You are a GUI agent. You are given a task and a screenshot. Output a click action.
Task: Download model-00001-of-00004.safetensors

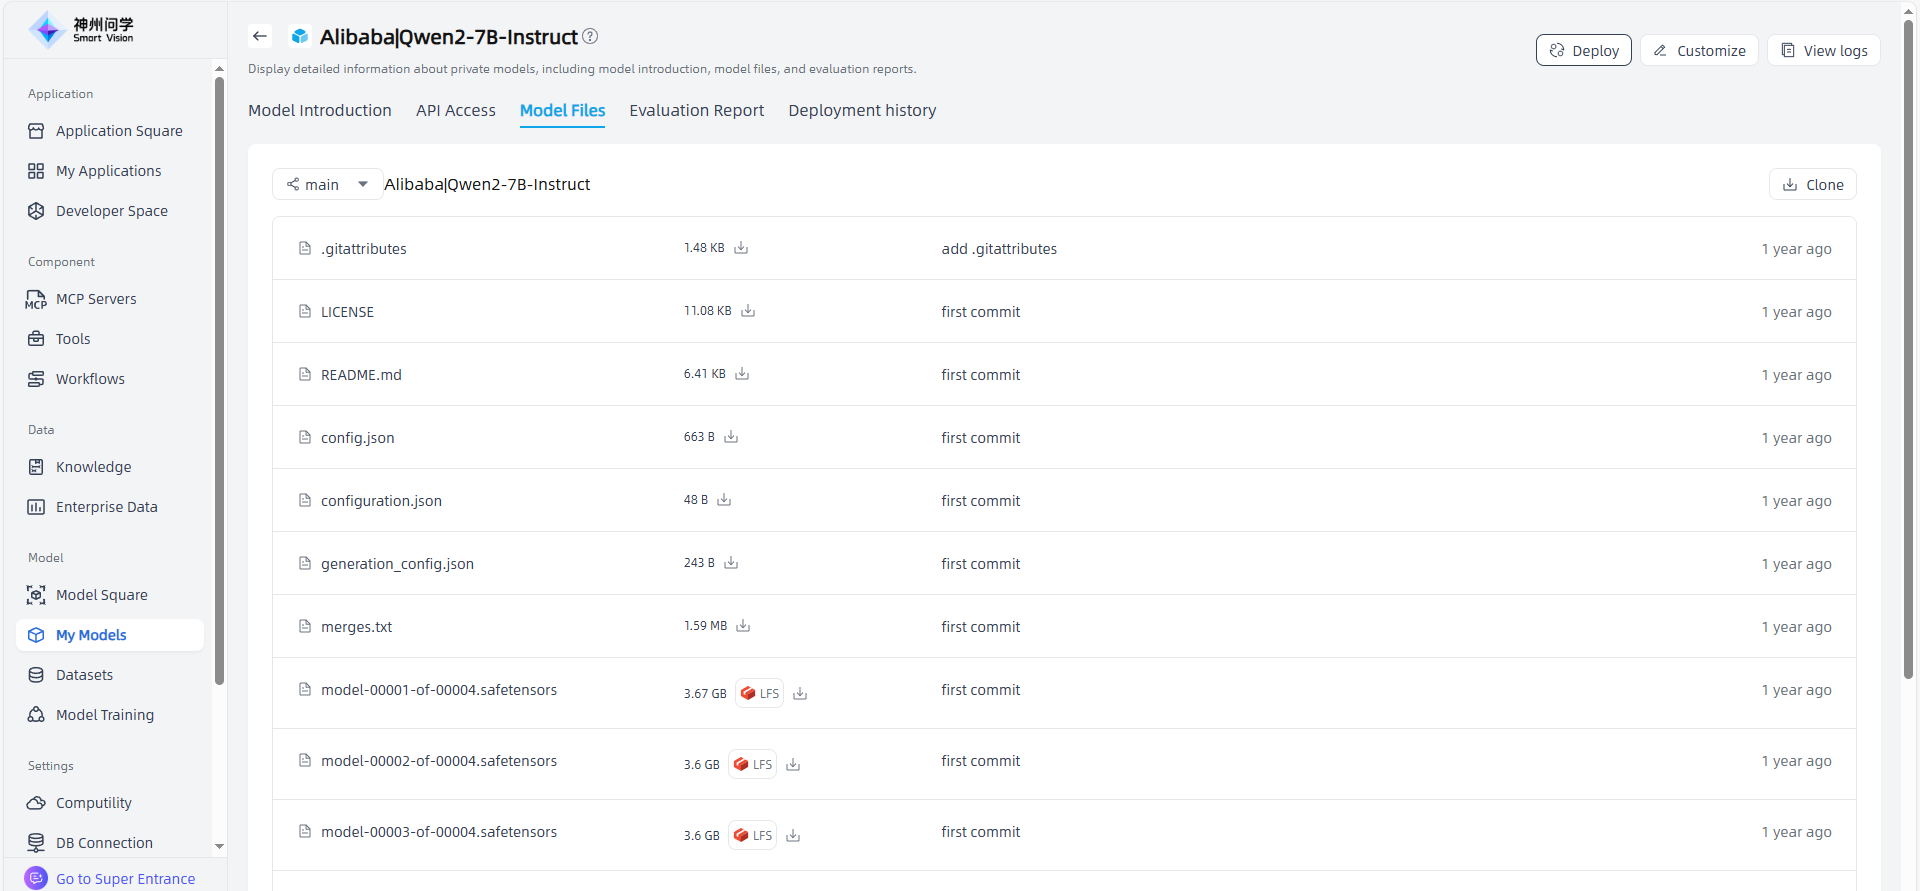coord(800,693)
